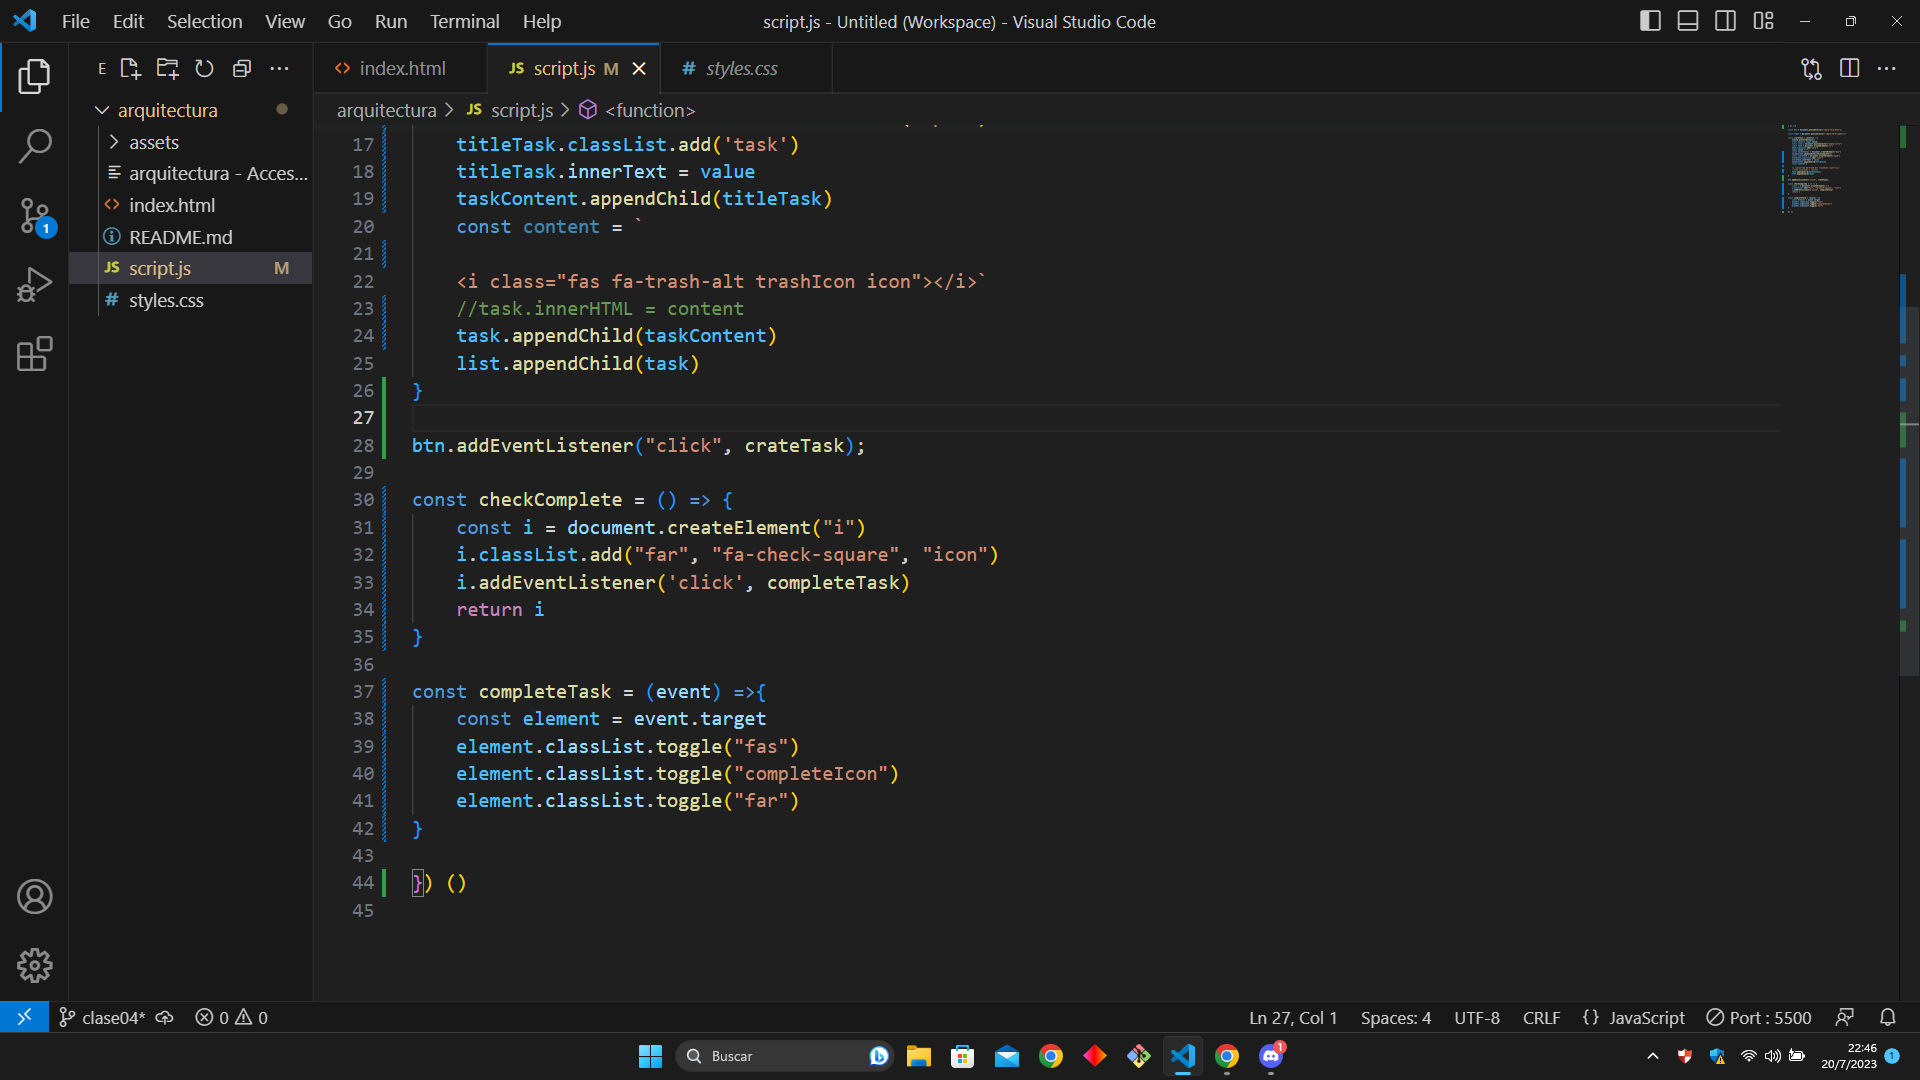Collapse the arquitectura root folder
Screen dimensions: 1920x1080
(190, 110)
